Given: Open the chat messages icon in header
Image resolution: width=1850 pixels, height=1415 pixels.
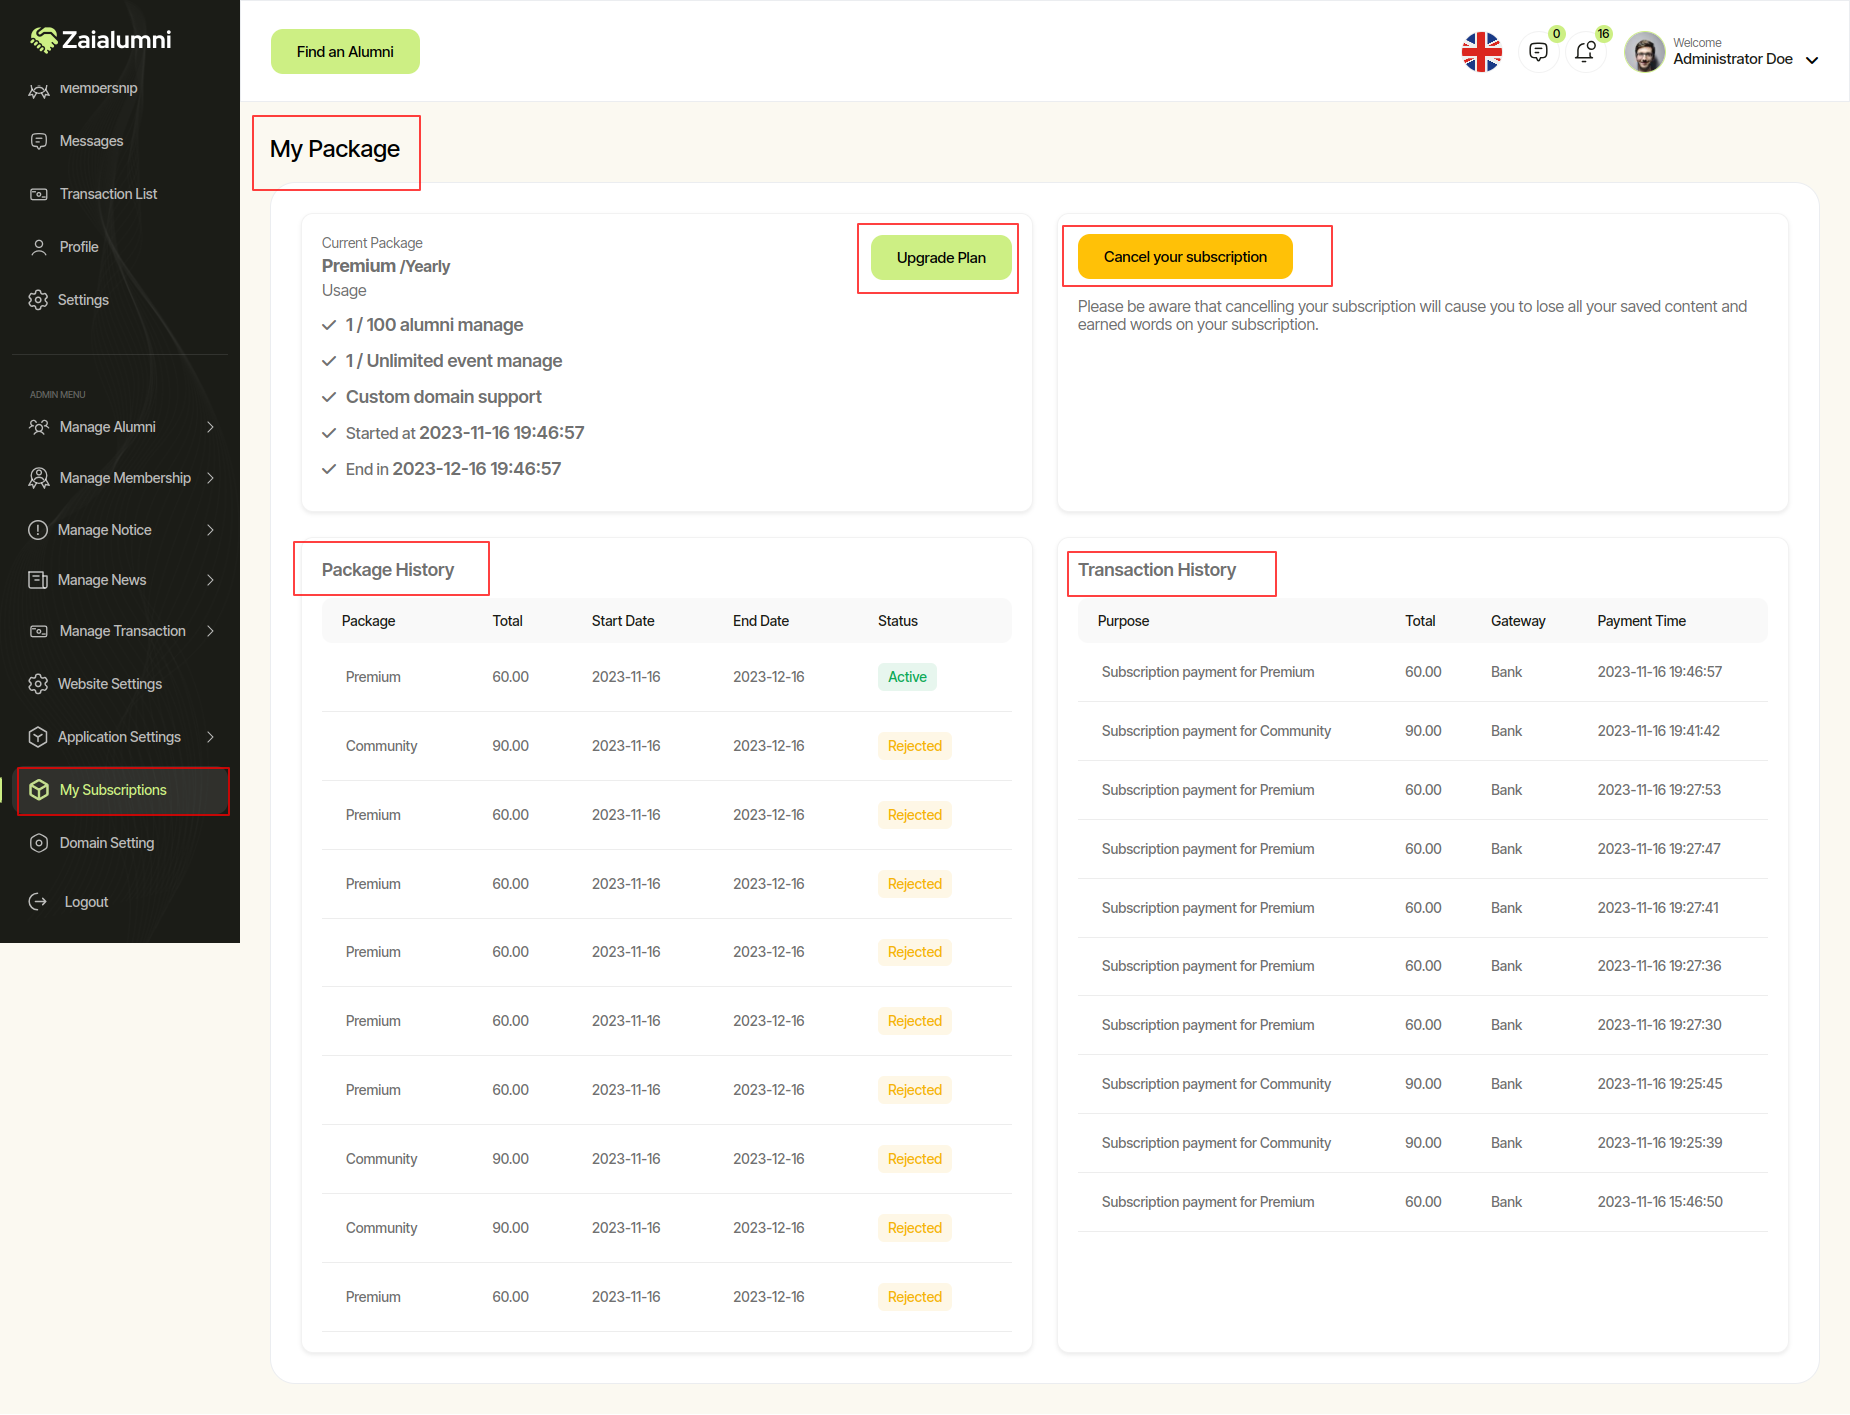Looking at the screenshot, I should coord(1538,52).
